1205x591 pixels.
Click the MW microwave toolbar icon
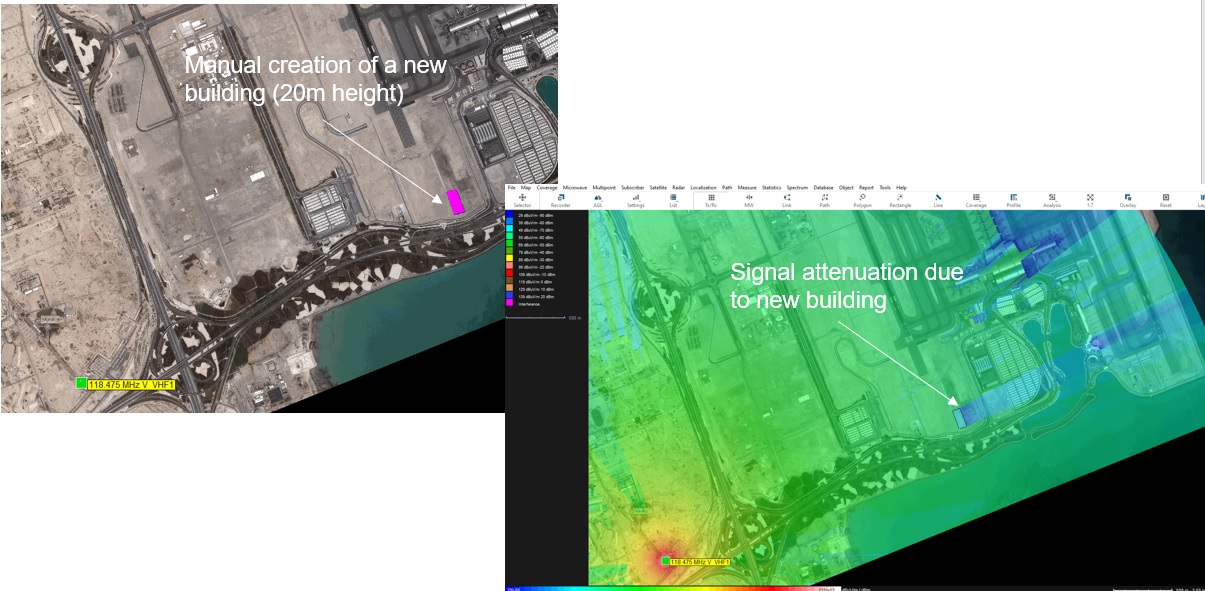click(749, 200)
